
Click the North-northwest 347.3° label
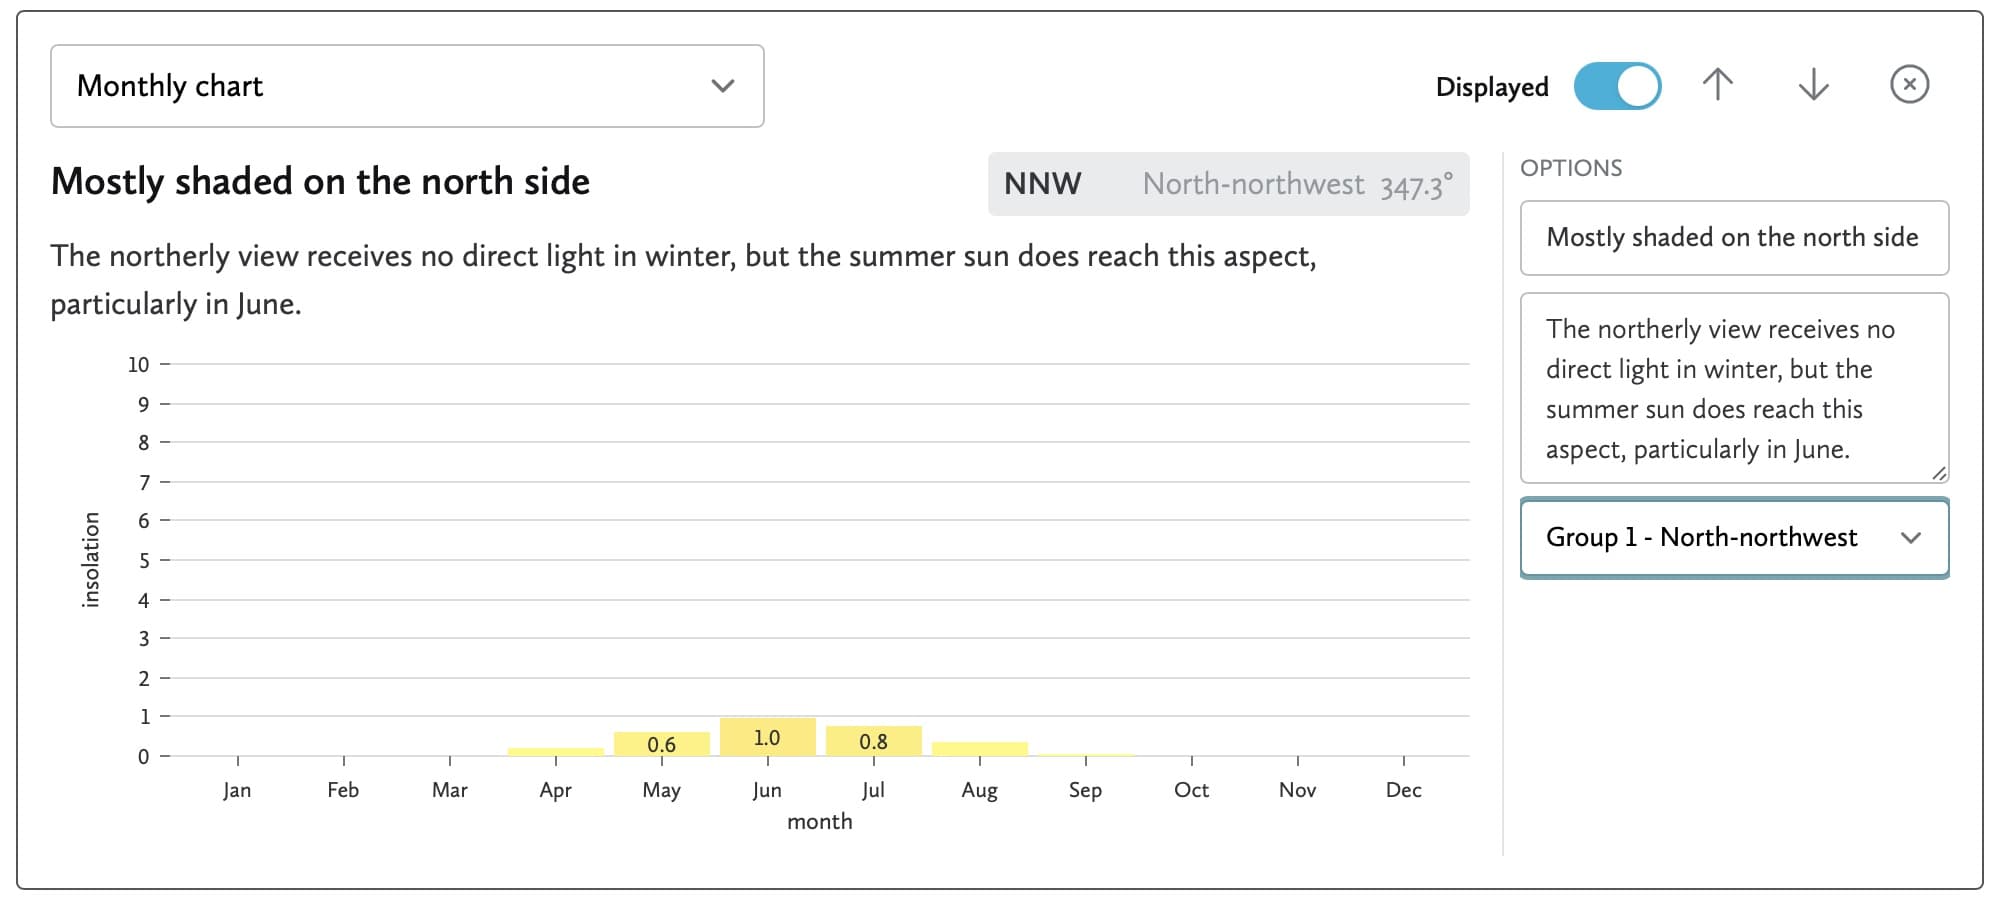coord(1297,184)
